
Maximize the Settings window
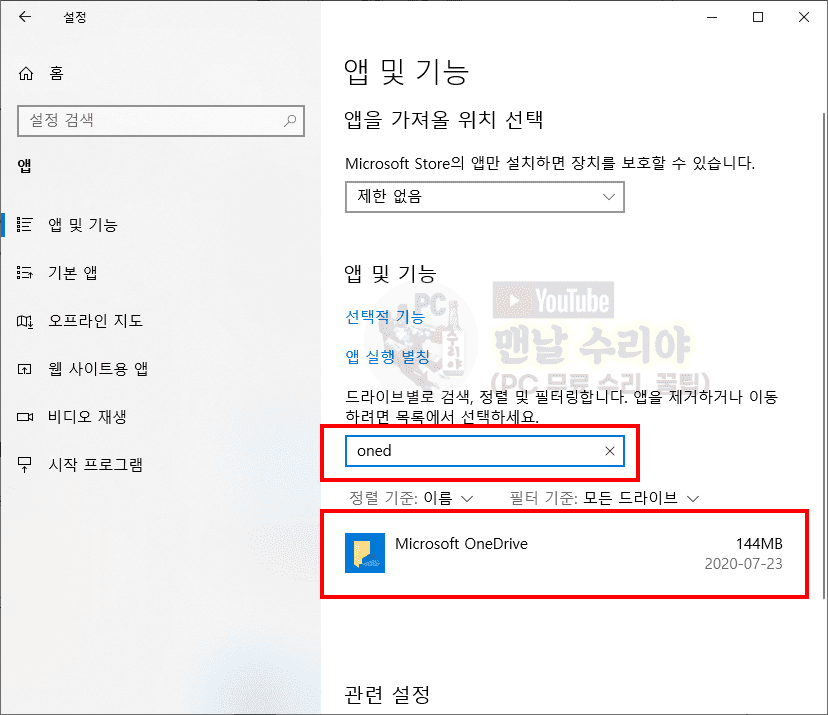758,17
